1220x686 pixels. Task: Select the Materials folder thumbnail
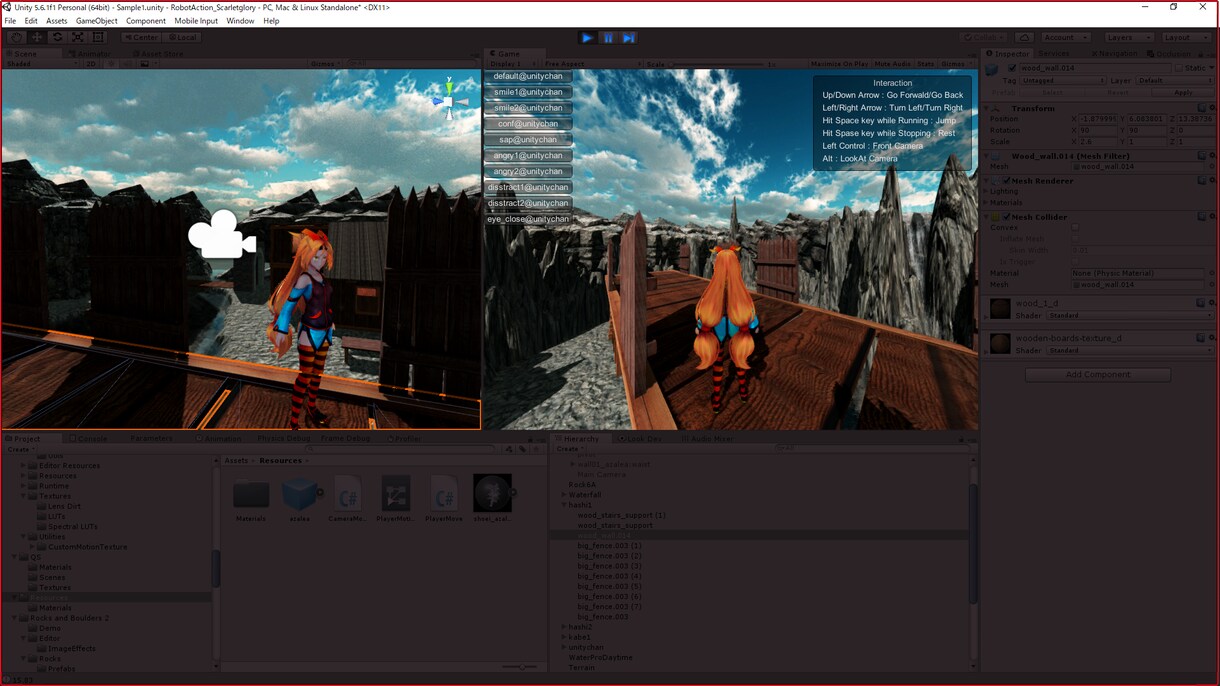click(x=251, y=495)
